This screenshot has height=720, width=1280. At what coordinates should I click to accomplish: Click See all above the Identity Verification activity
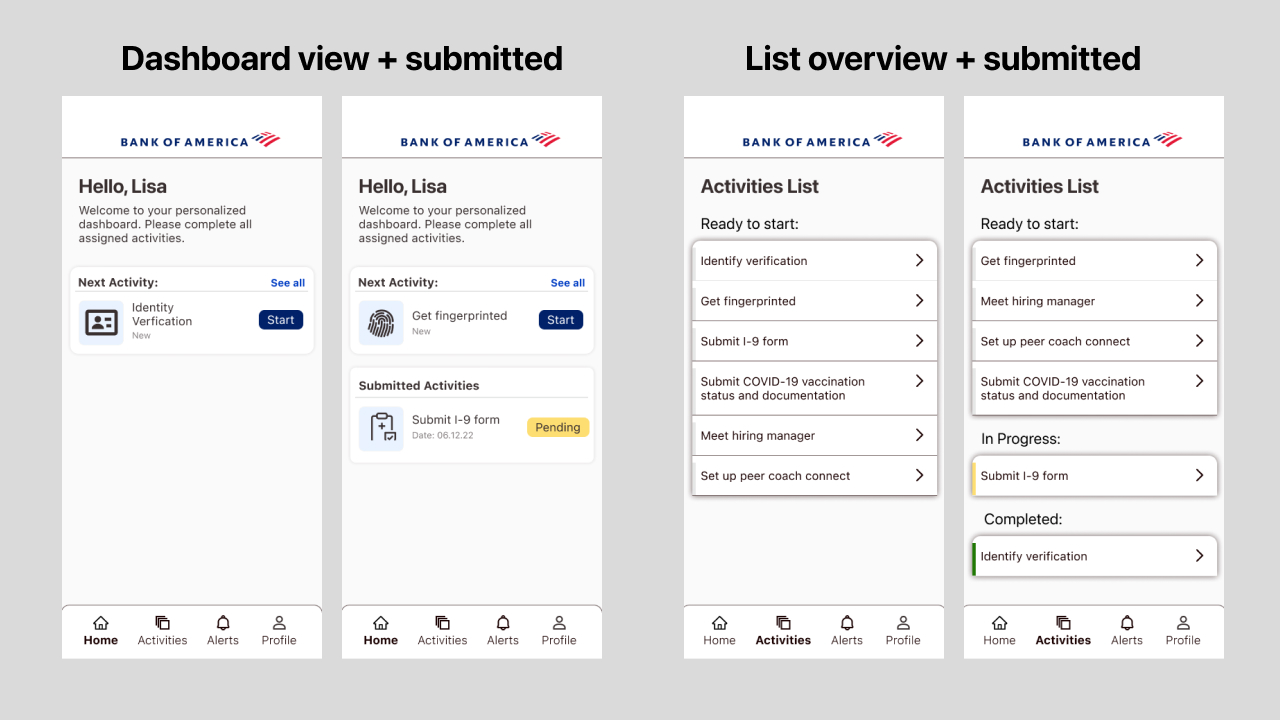point(288,283)
